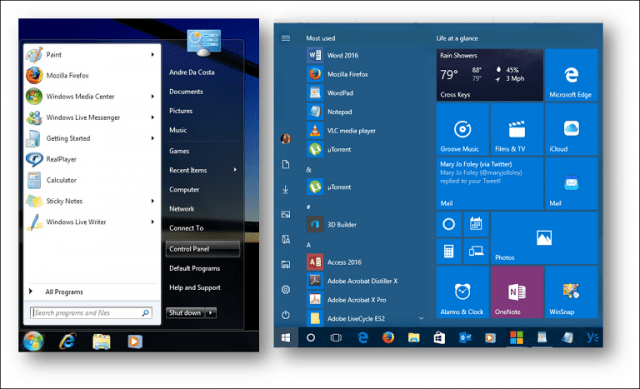Open 3D Builder app
This screenshot has width=640, height=389.
[332, 225]
